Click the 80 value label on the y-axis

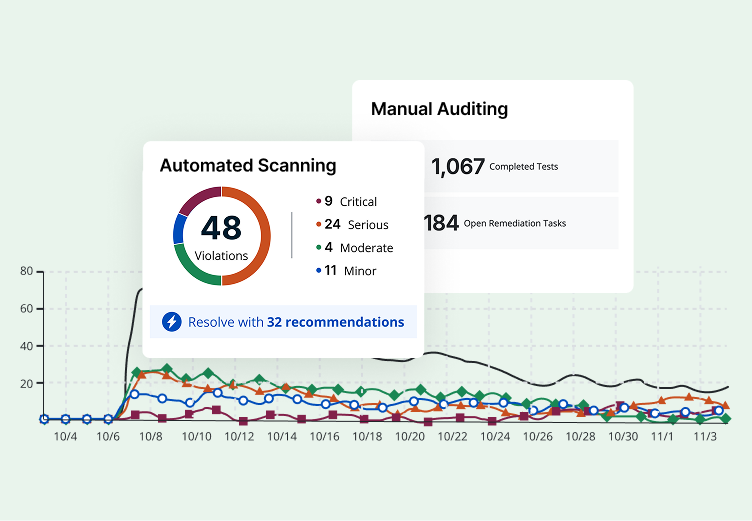[26, 271]
